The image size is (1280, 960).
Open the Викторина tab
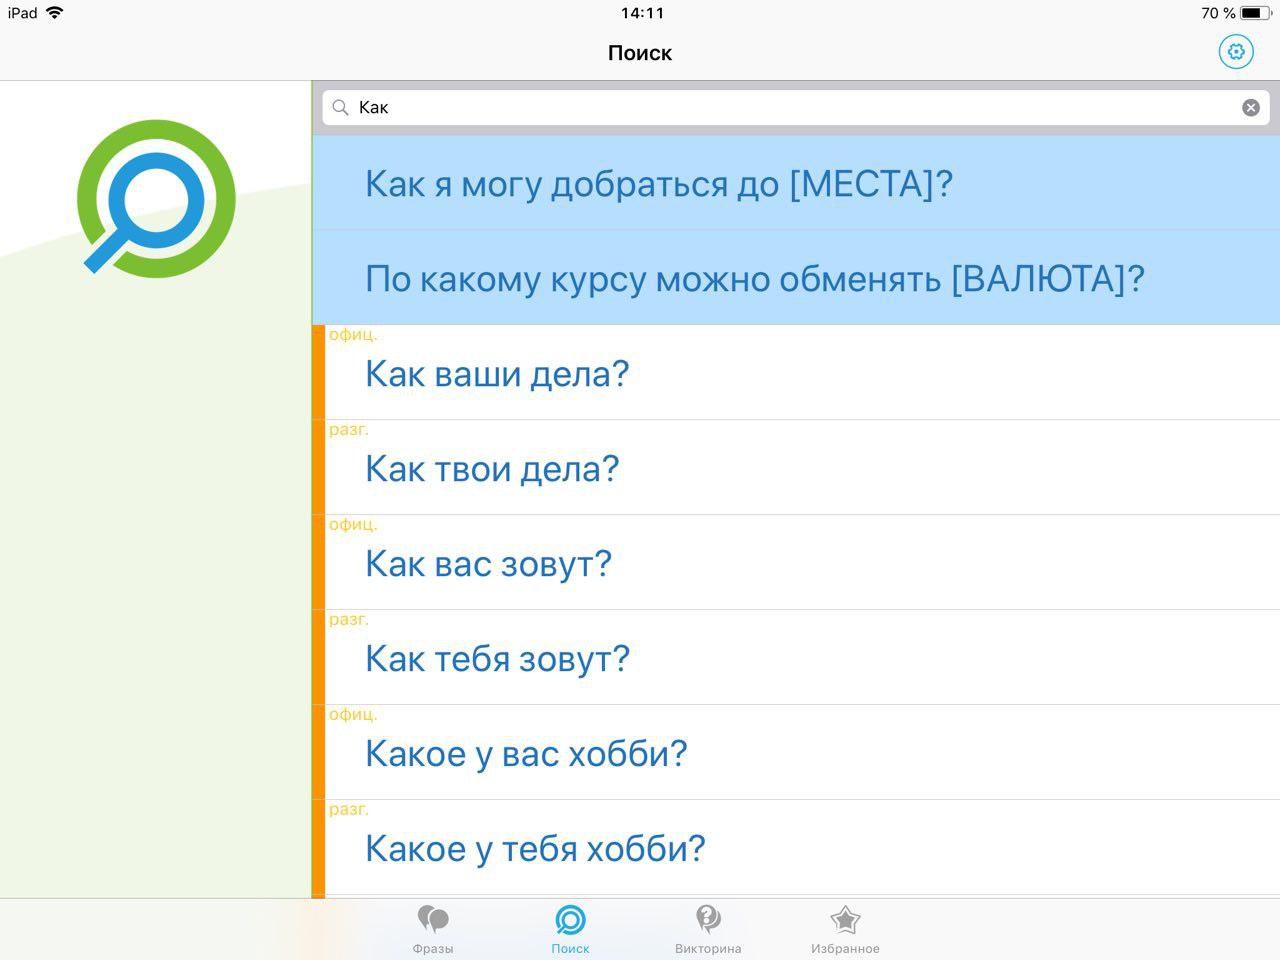point(708,928)
